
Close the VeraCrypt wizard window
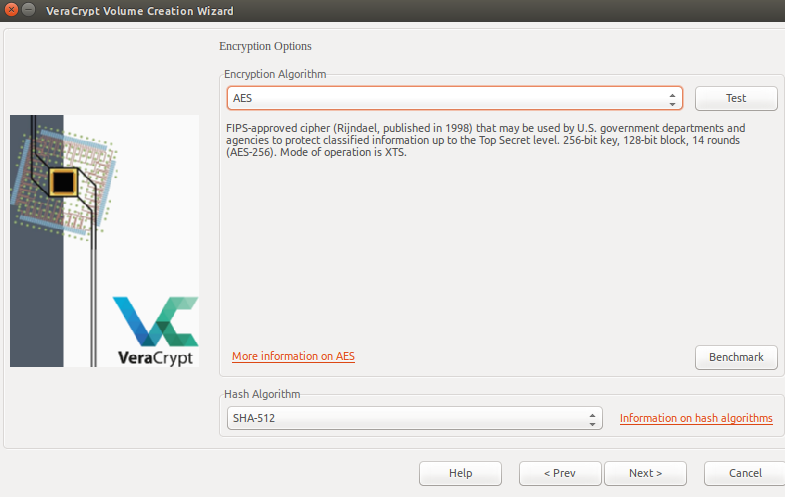point(11,10)
